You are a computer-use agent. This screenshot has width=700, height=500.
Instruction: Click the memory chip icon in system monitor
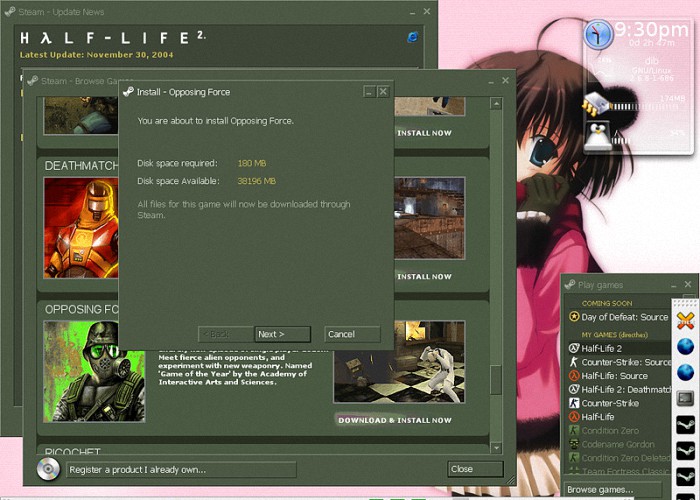(598, 103)
